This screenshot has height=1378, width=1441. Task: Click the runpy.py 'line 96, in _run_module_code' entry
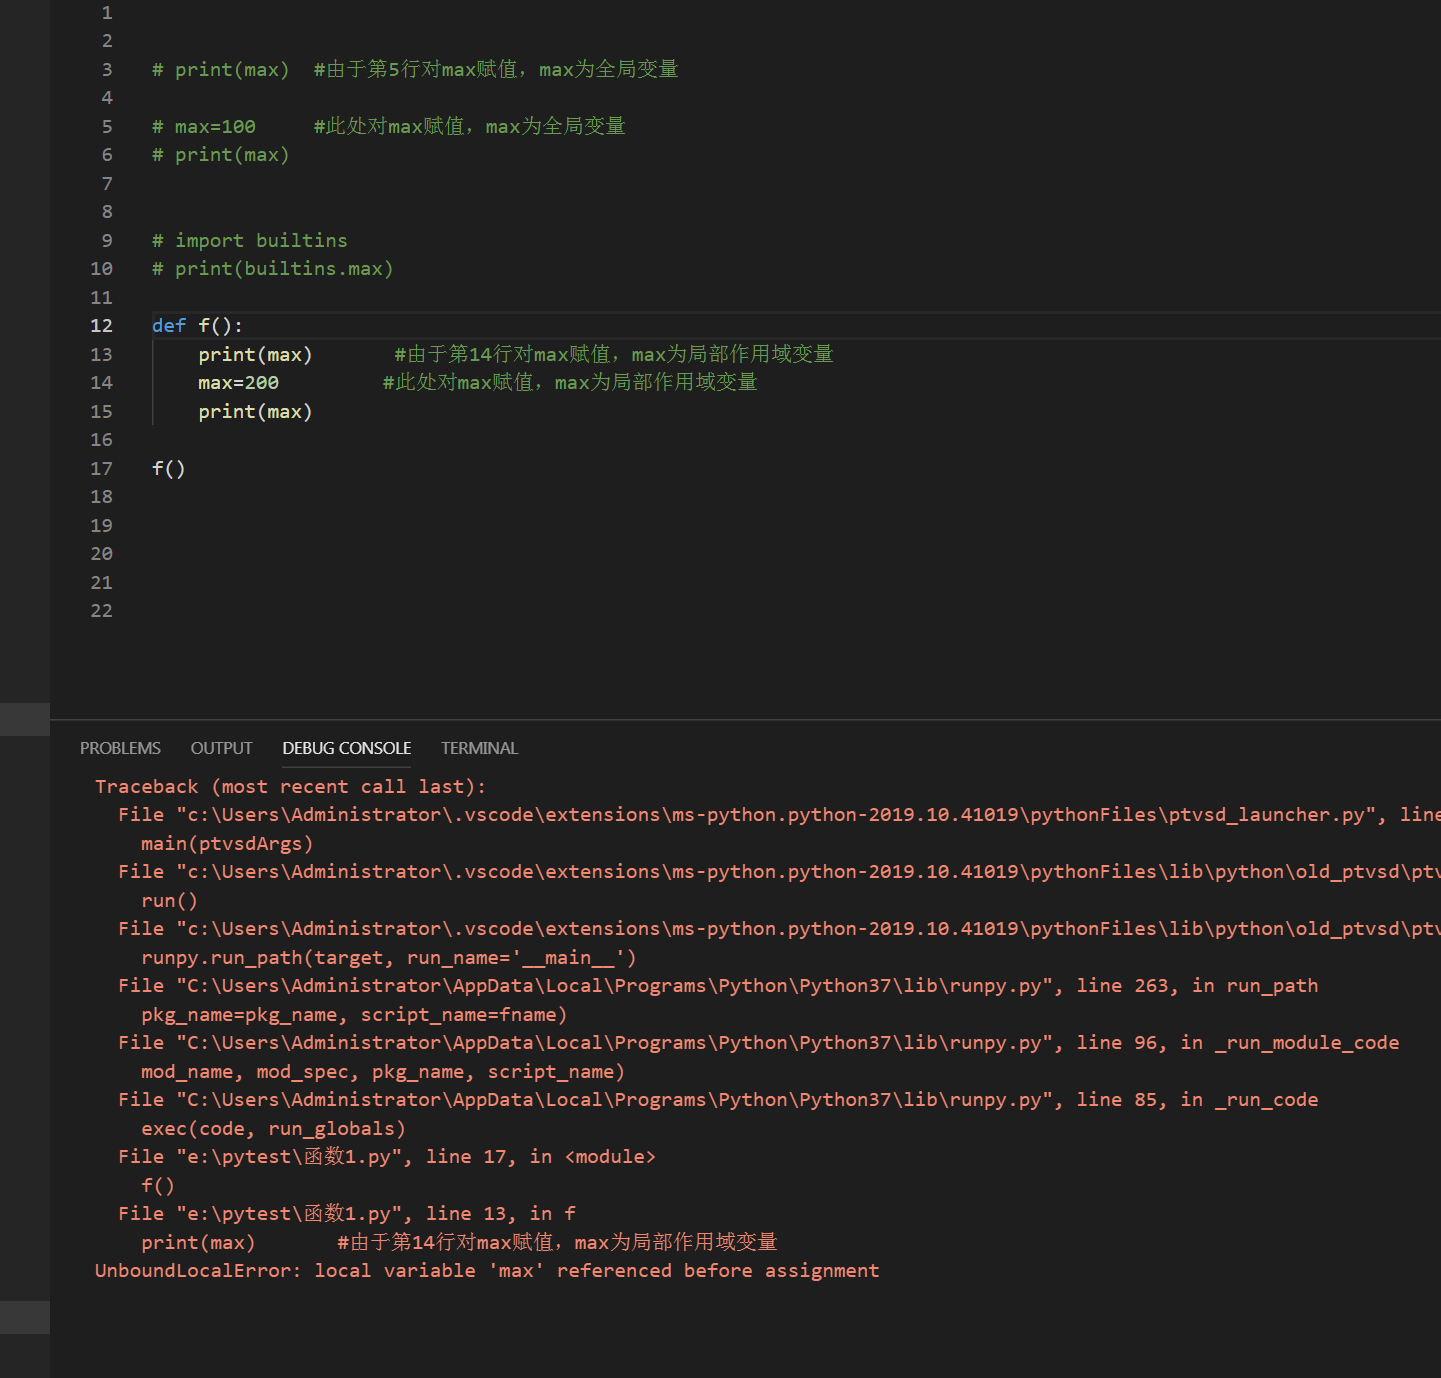(x=758, y=1043)
